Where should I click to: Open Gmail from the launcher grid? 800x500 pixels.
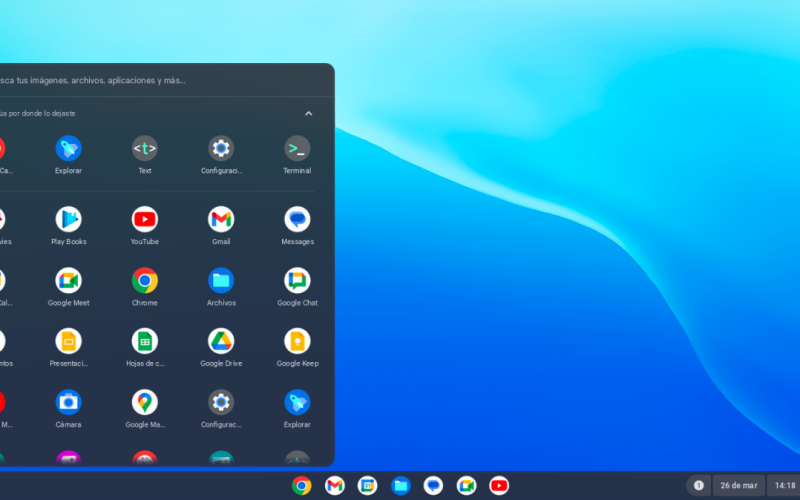[221, 219]
